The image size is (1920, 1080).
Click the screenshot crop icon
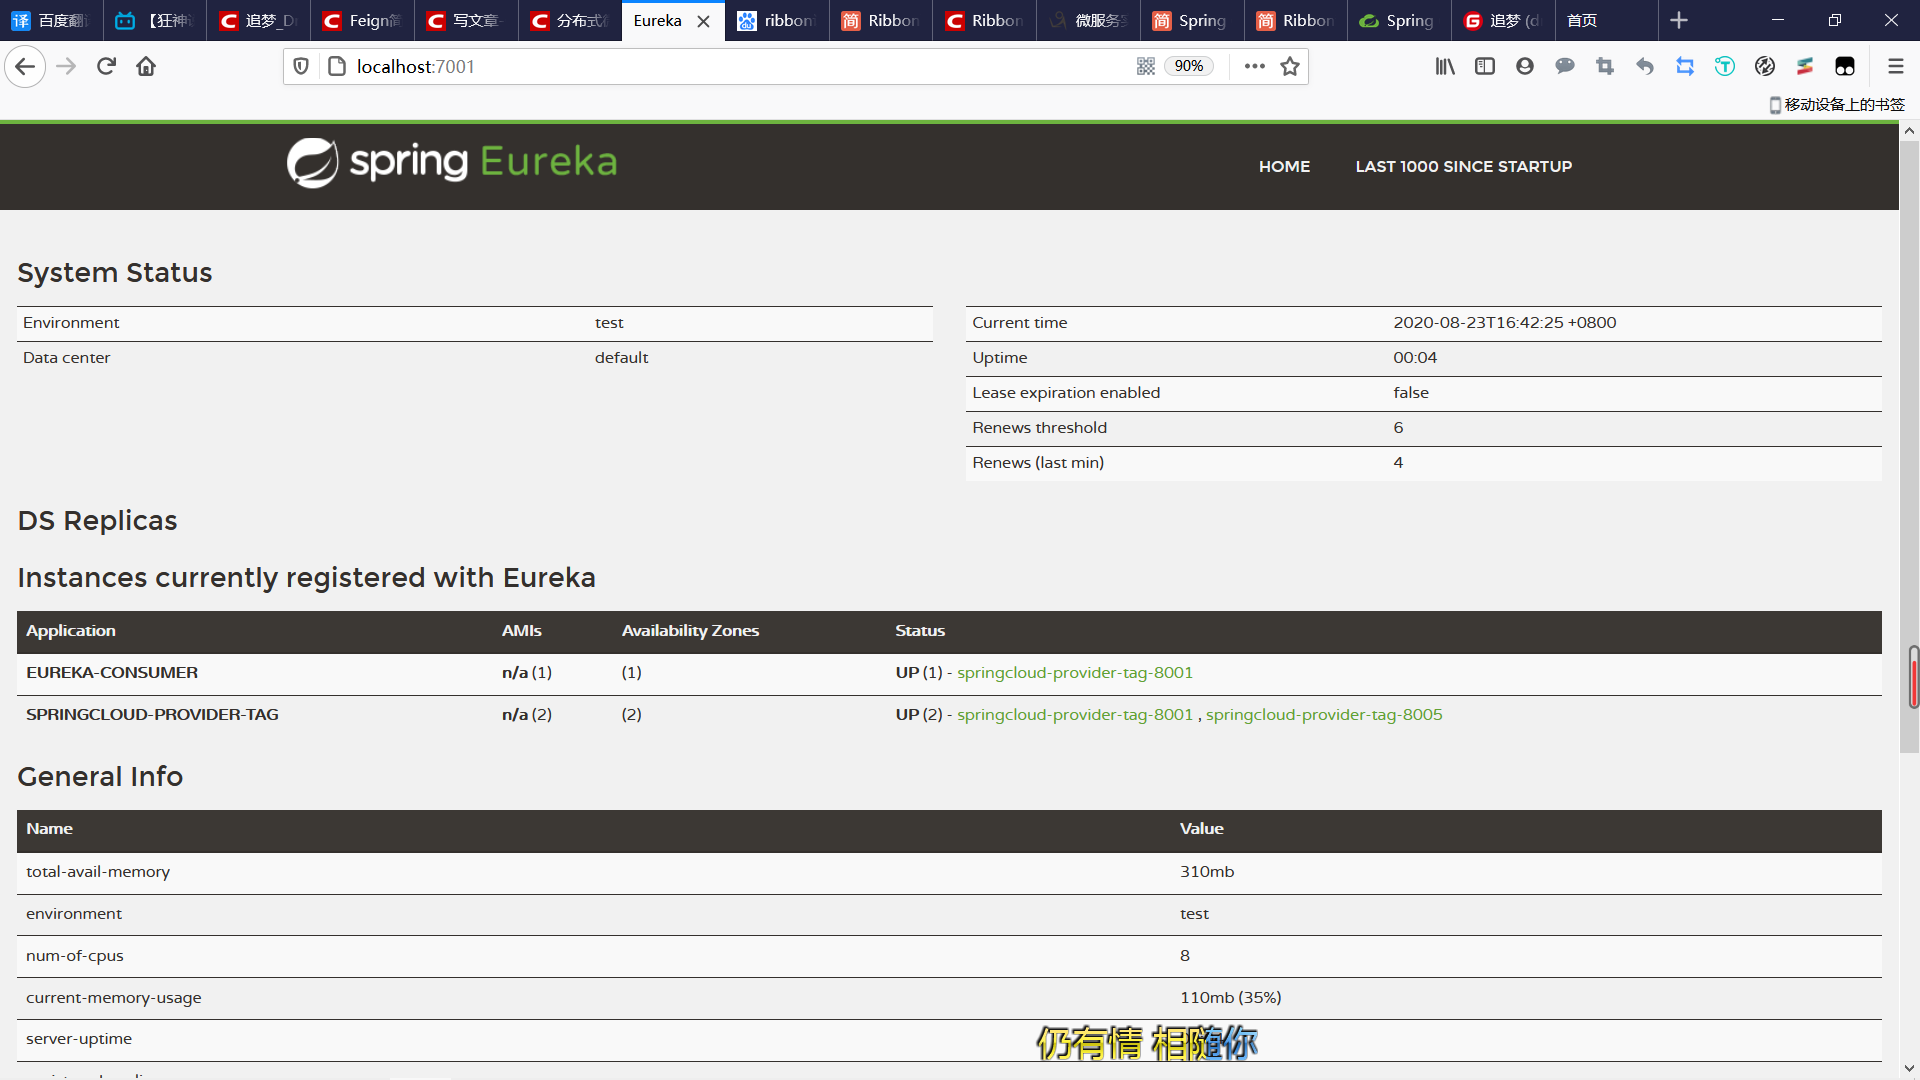coord(1605,66)
